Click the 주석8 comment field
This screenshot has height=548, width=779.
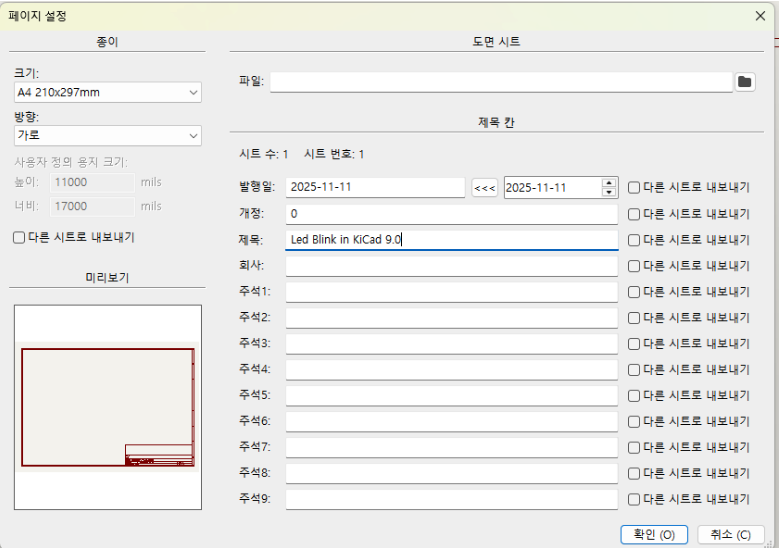452,473
